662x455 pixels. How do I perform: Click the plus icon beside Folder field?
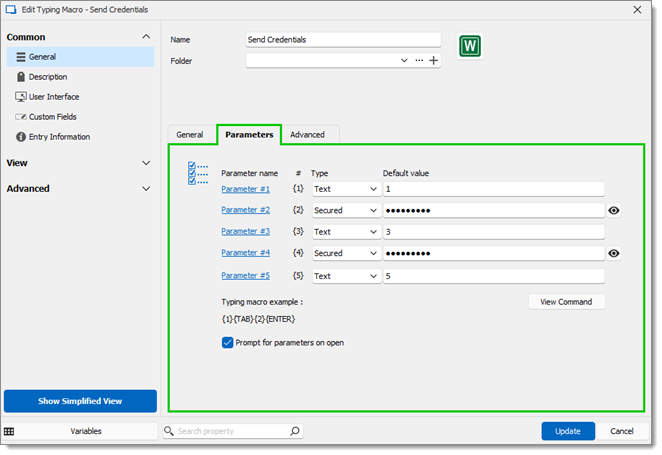click(x=434, y=61)
